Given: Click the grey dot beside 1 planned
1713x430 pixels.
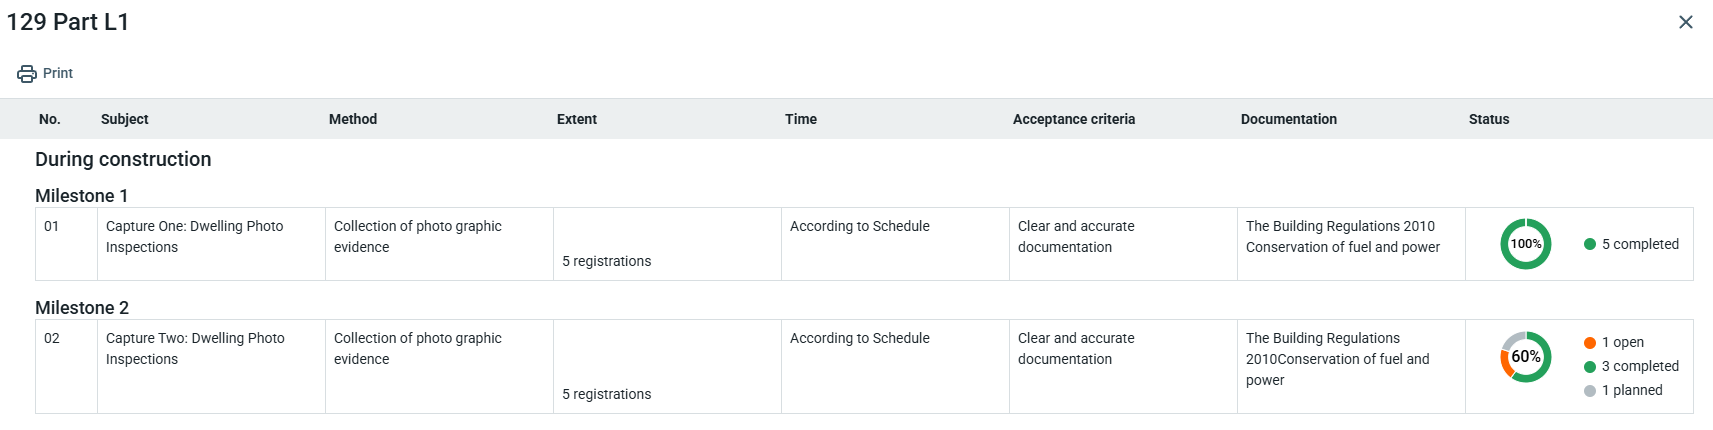Looking at the screenshot, I should click(1589, 391).
